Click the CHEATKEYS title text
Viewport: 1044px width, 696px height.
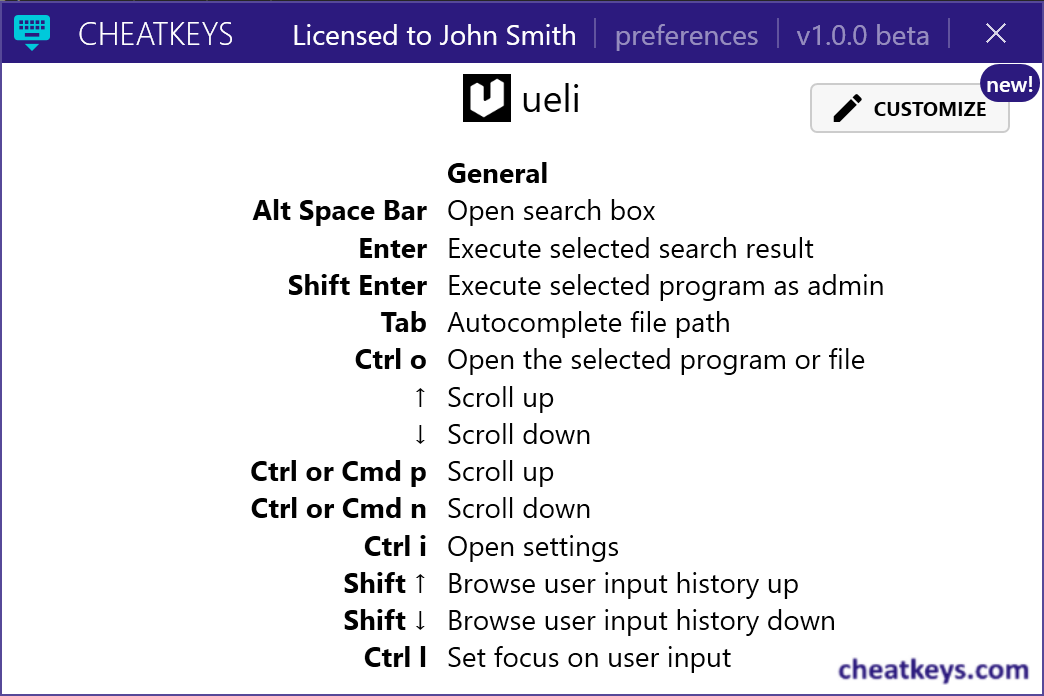pos(155,35)
